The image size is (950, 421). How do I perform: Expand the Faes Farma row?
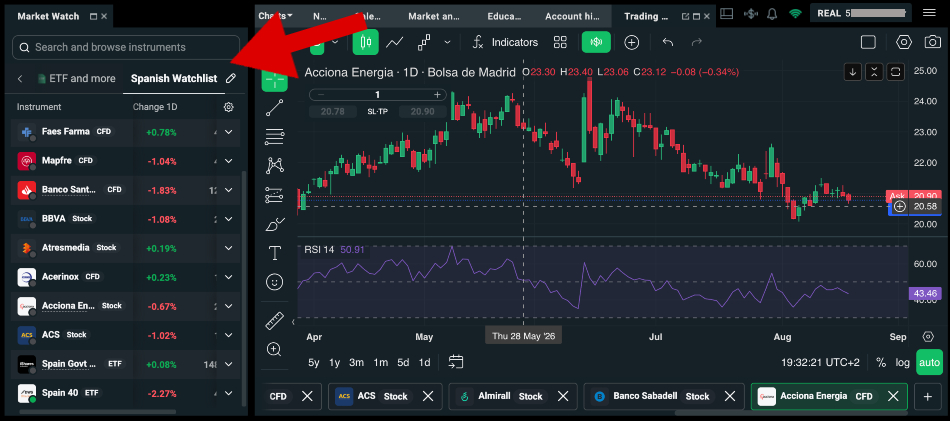click(x=228, y=131)
